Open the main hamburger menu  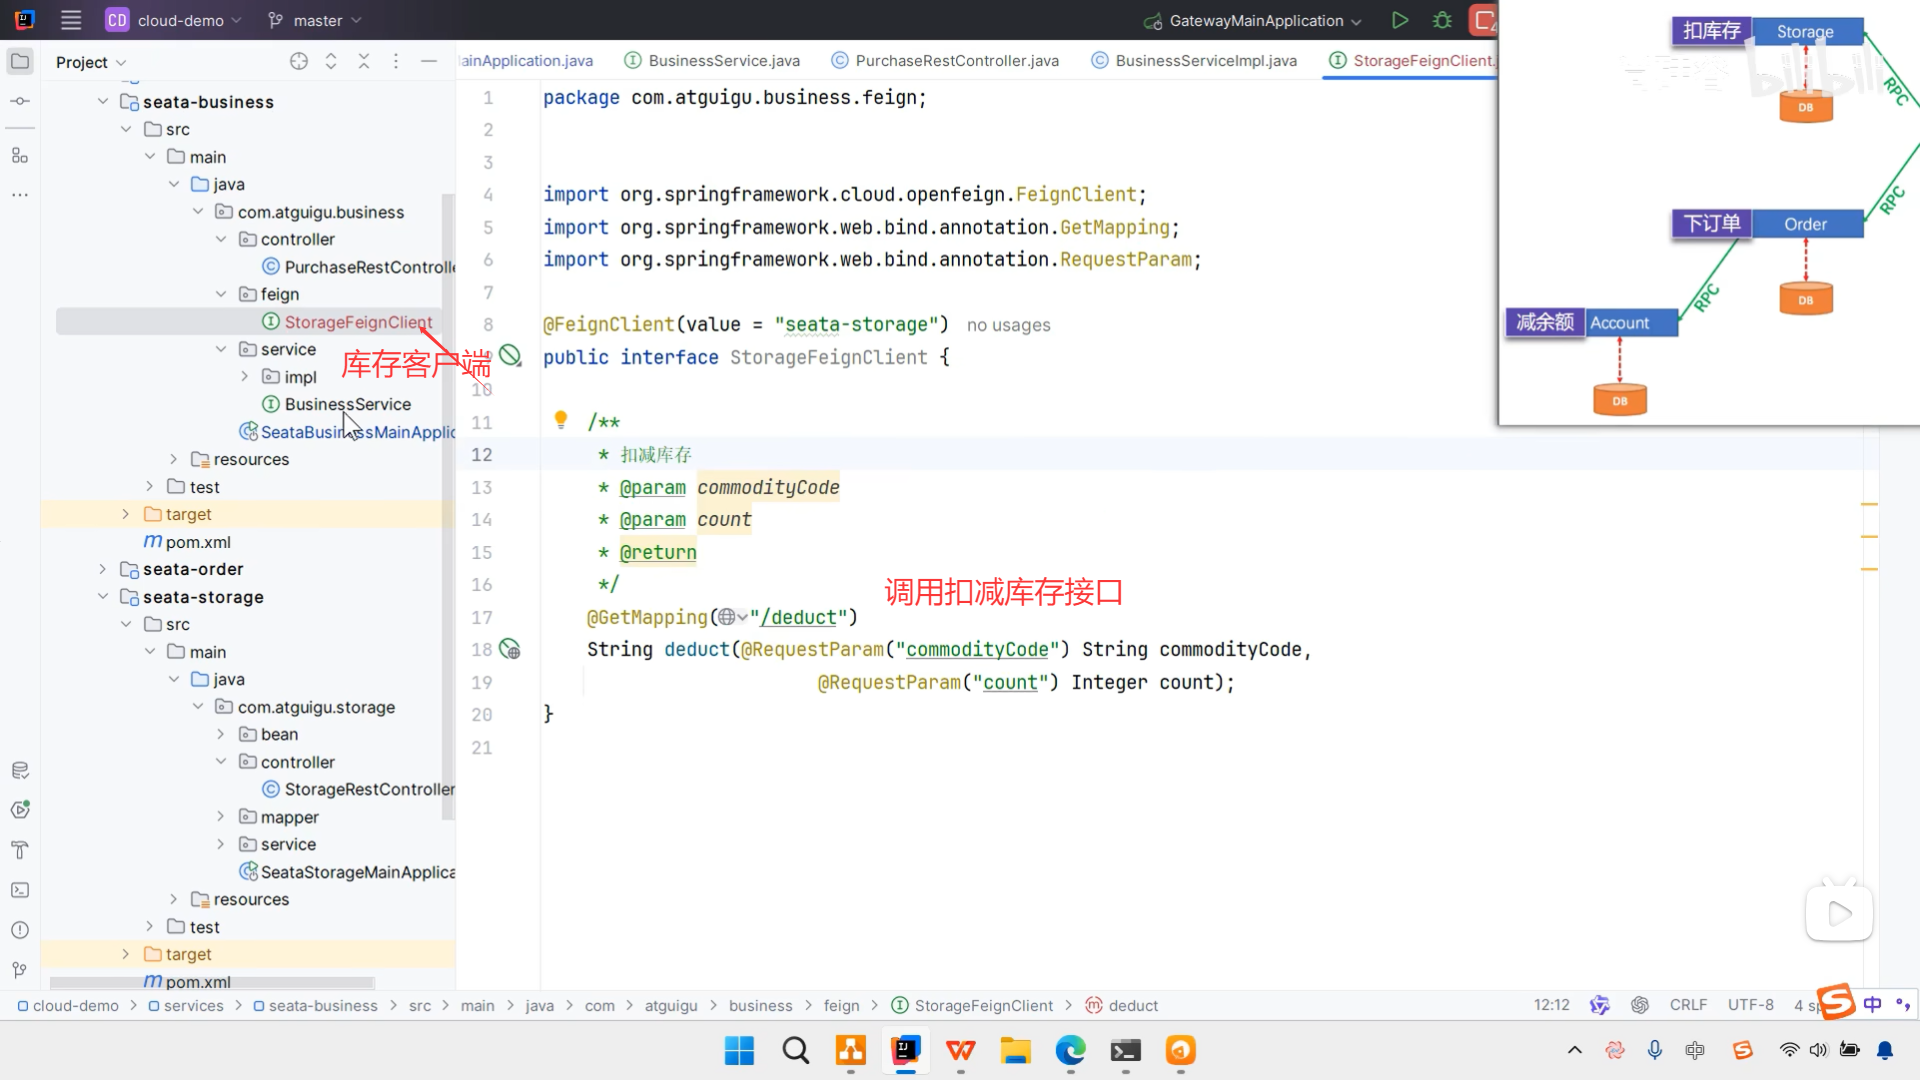pos(71,20)
